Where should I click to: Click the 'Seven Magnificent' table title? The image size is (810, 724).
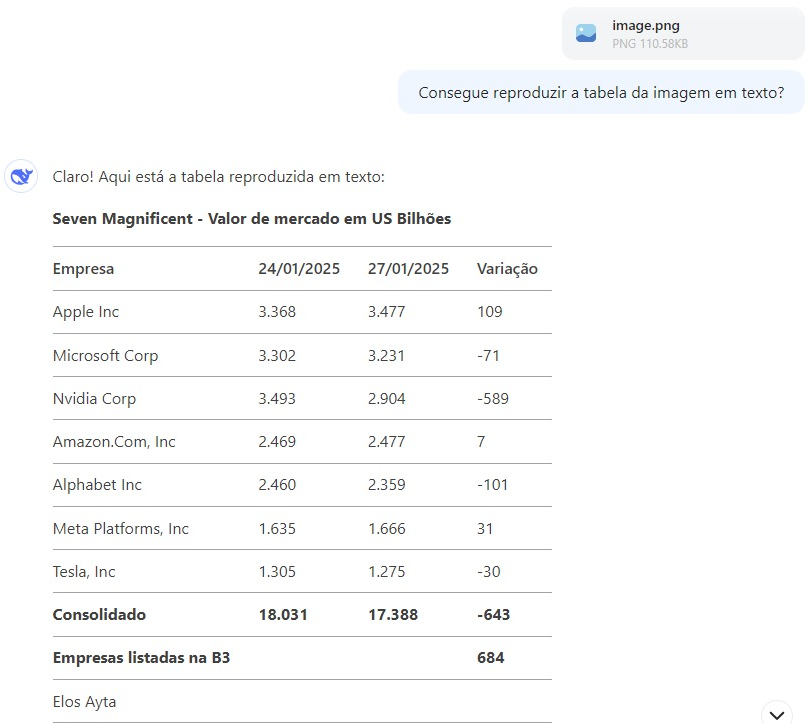tap(252, 219)
